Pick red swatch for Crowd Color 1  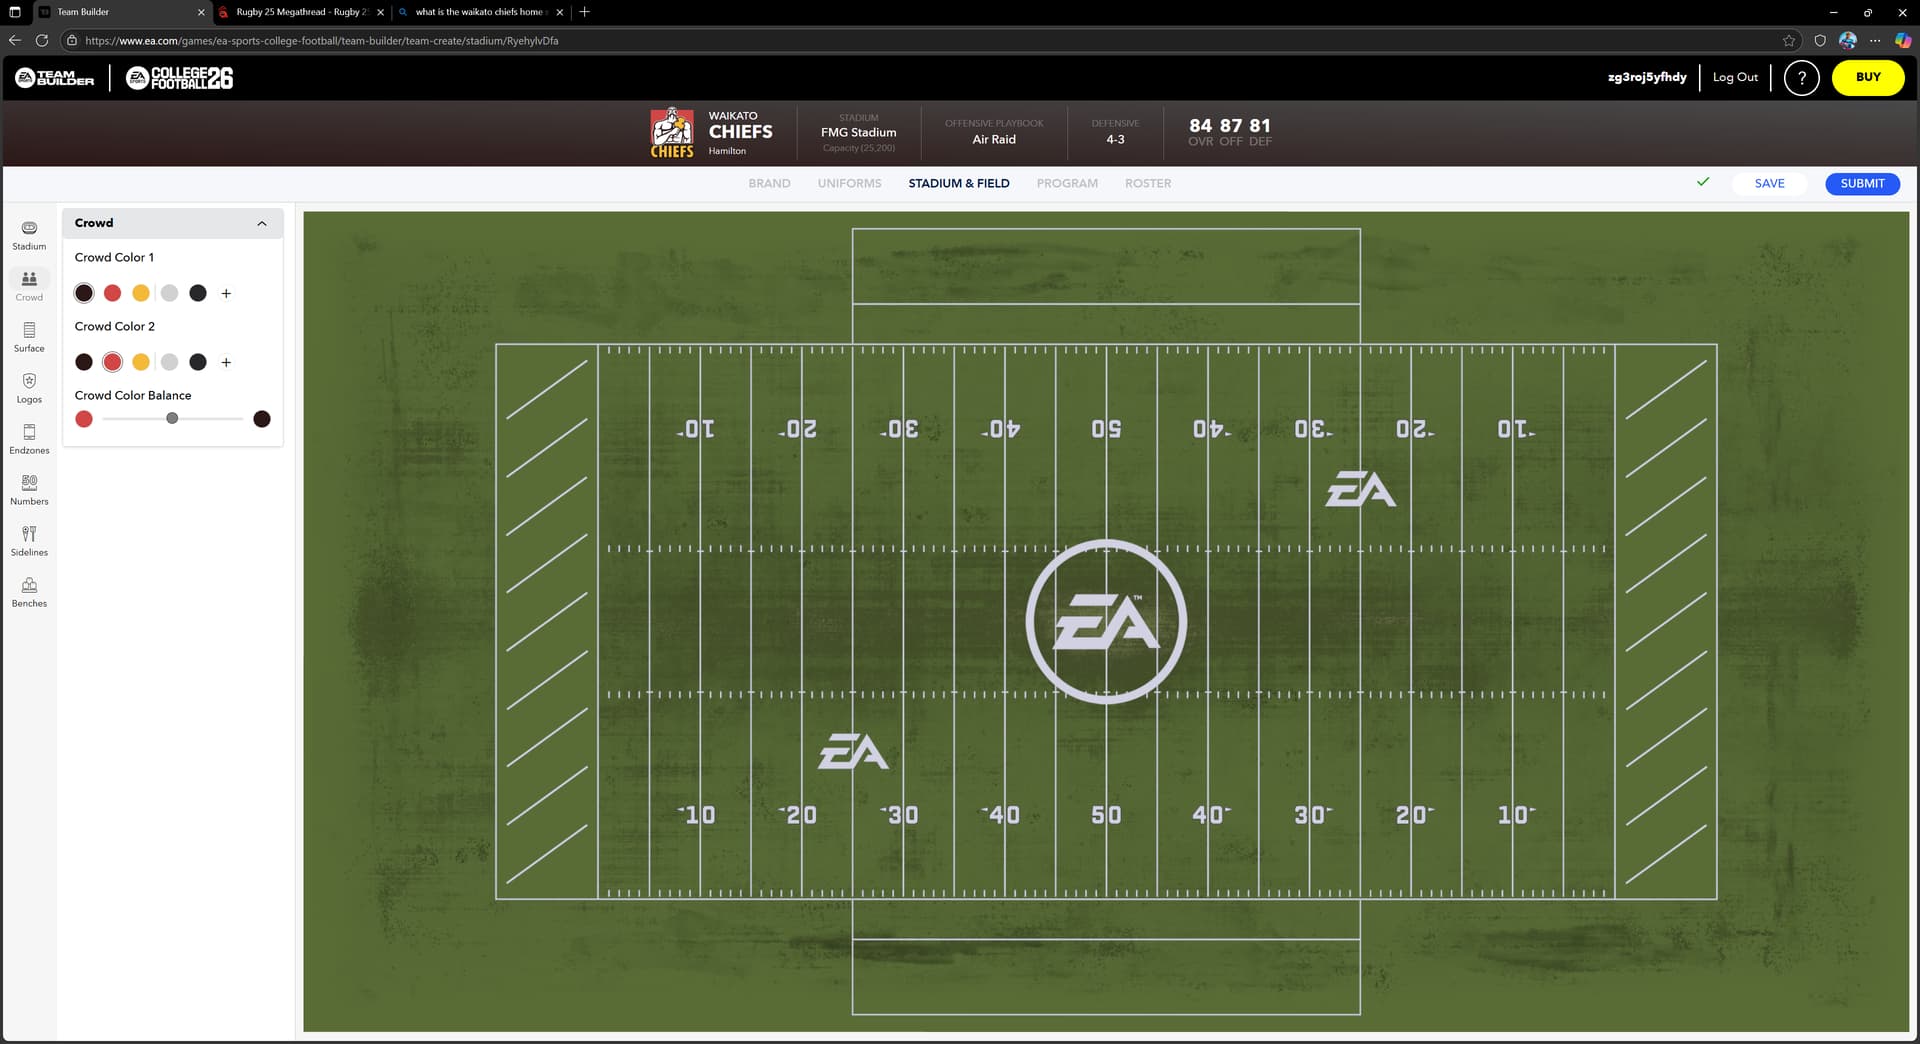tap(113, 293)
